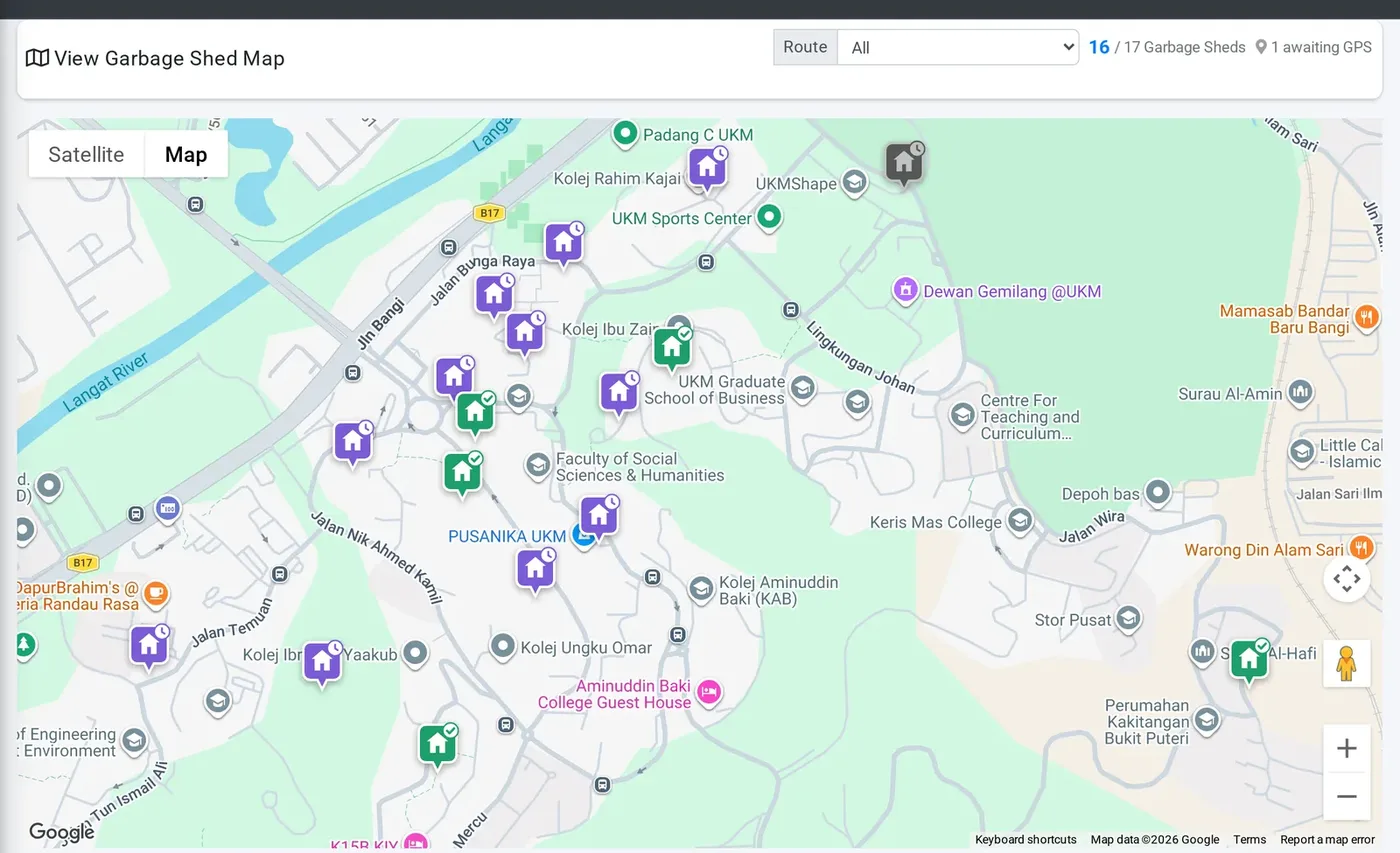Click the Dewan Gemilang @UKM pin
This screenshot has height=853, width=1400.
click(x=905, y=291)
